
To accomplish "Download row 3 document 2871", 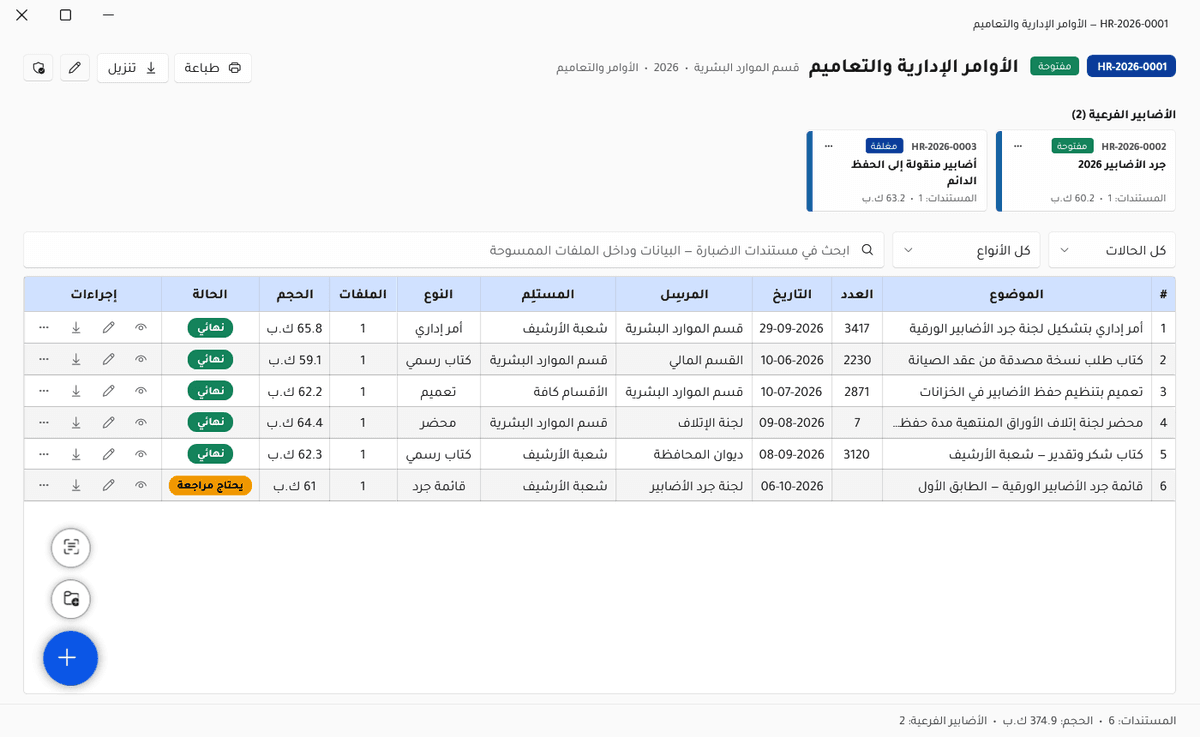I will 76,391.
